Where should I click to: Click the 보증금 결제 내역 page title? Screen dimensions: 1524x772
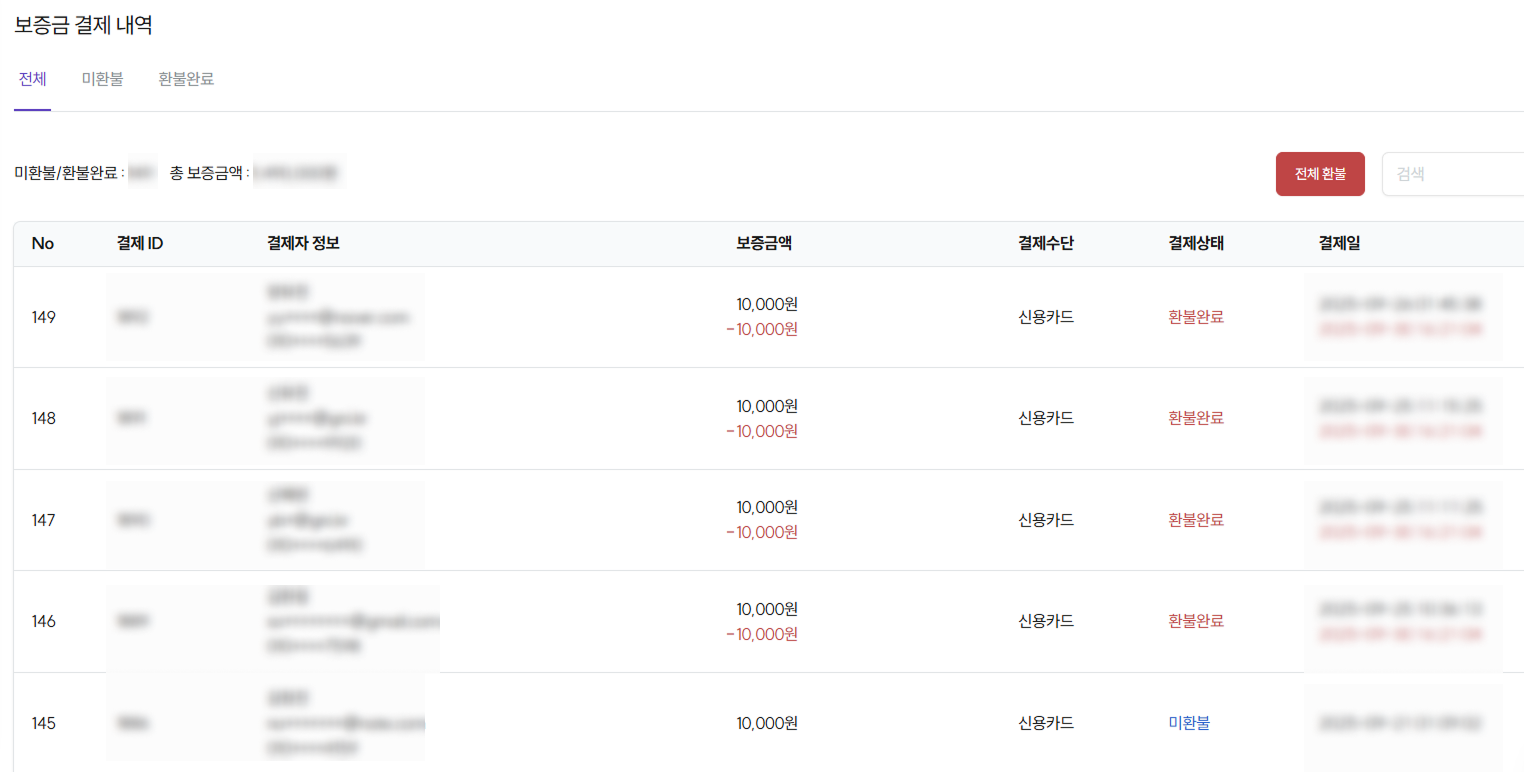point(81,25)
